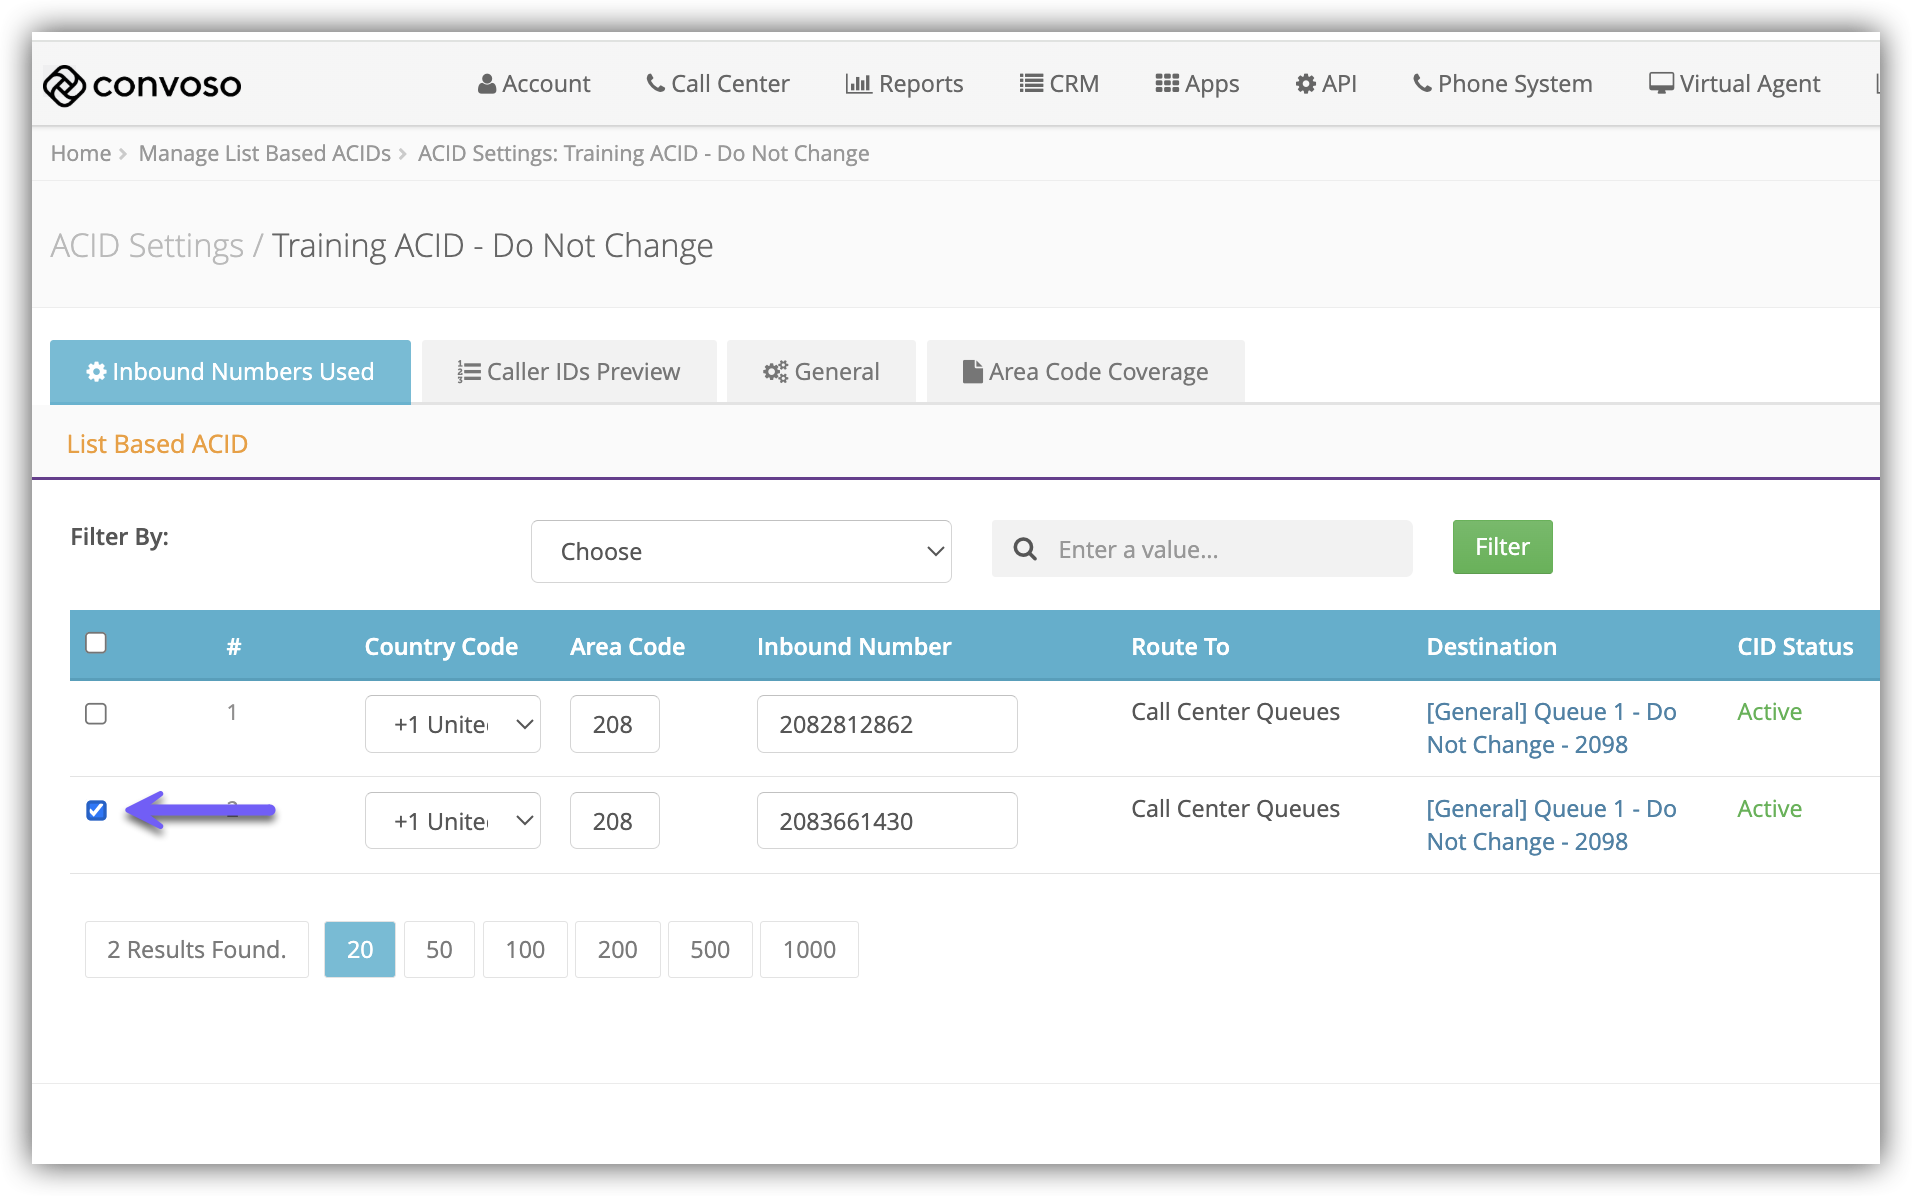Click the Virtual Agent monitor icon
This screenshot has width=1912, height=1196.
pos(1660,84)
